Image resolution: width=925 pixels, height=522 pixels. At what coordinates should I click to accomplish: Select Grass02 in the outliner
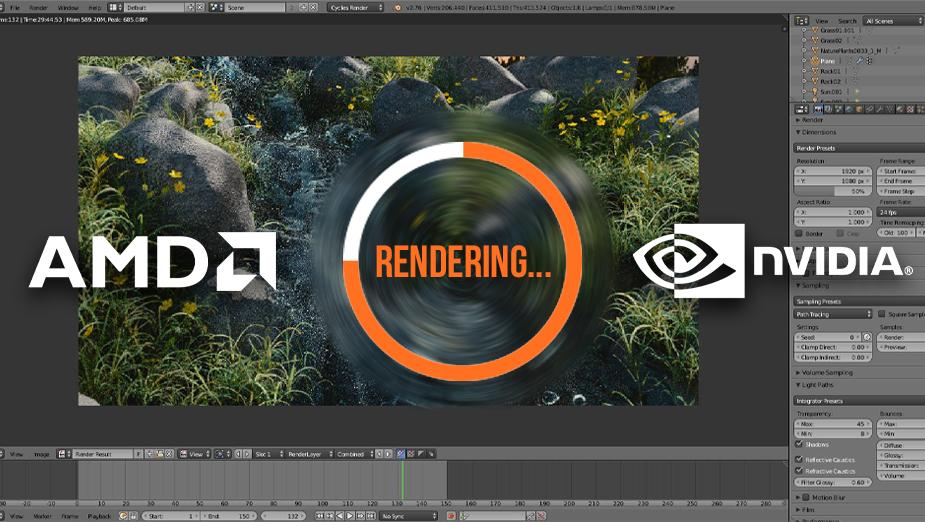pyautogui.click(x=831, y=41)
